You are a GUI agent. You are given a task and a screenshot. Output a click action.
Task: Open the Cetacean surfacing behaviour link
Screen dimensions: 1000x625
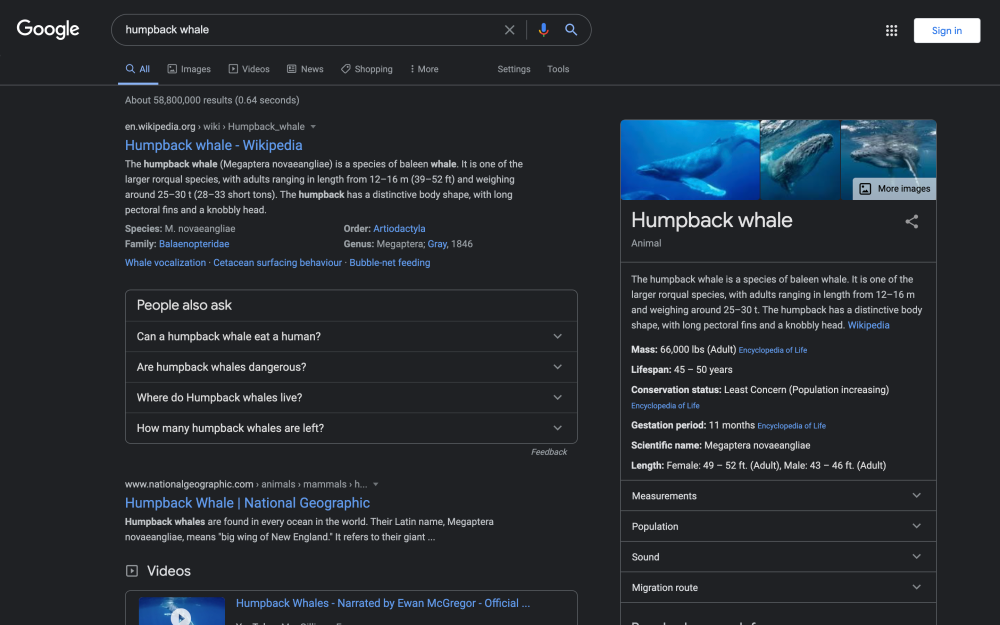point(277,263)
